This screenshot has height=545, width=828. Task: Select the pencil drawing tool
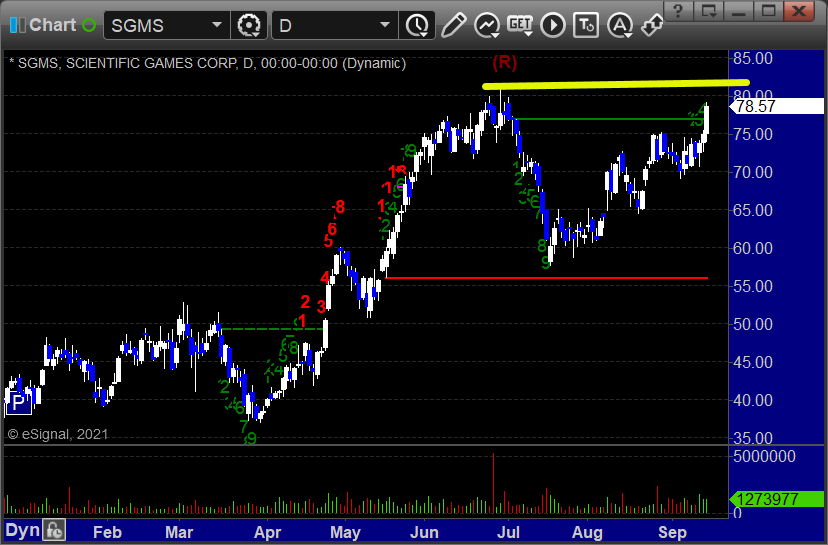[x=454, y=25]
